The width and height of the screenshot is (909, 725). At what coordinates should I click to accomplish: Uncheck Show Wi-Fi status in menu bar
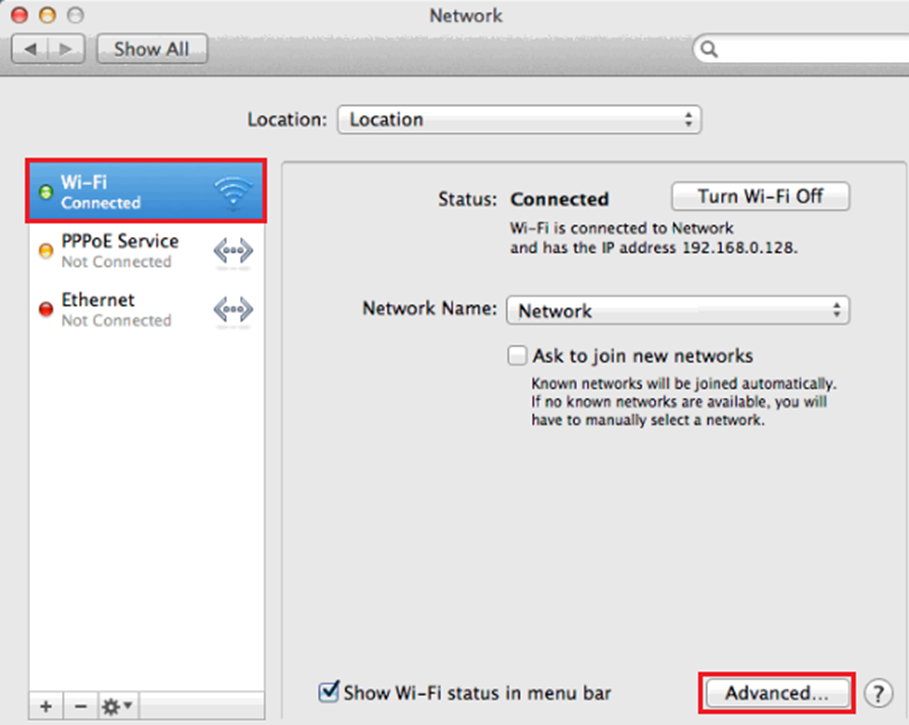pos(328,692)
